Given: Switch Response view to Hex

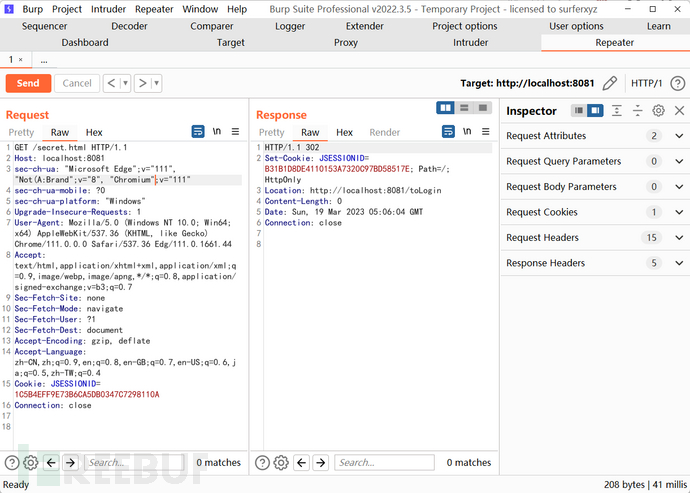Looking at the screenshot, I should click(344, 132).
